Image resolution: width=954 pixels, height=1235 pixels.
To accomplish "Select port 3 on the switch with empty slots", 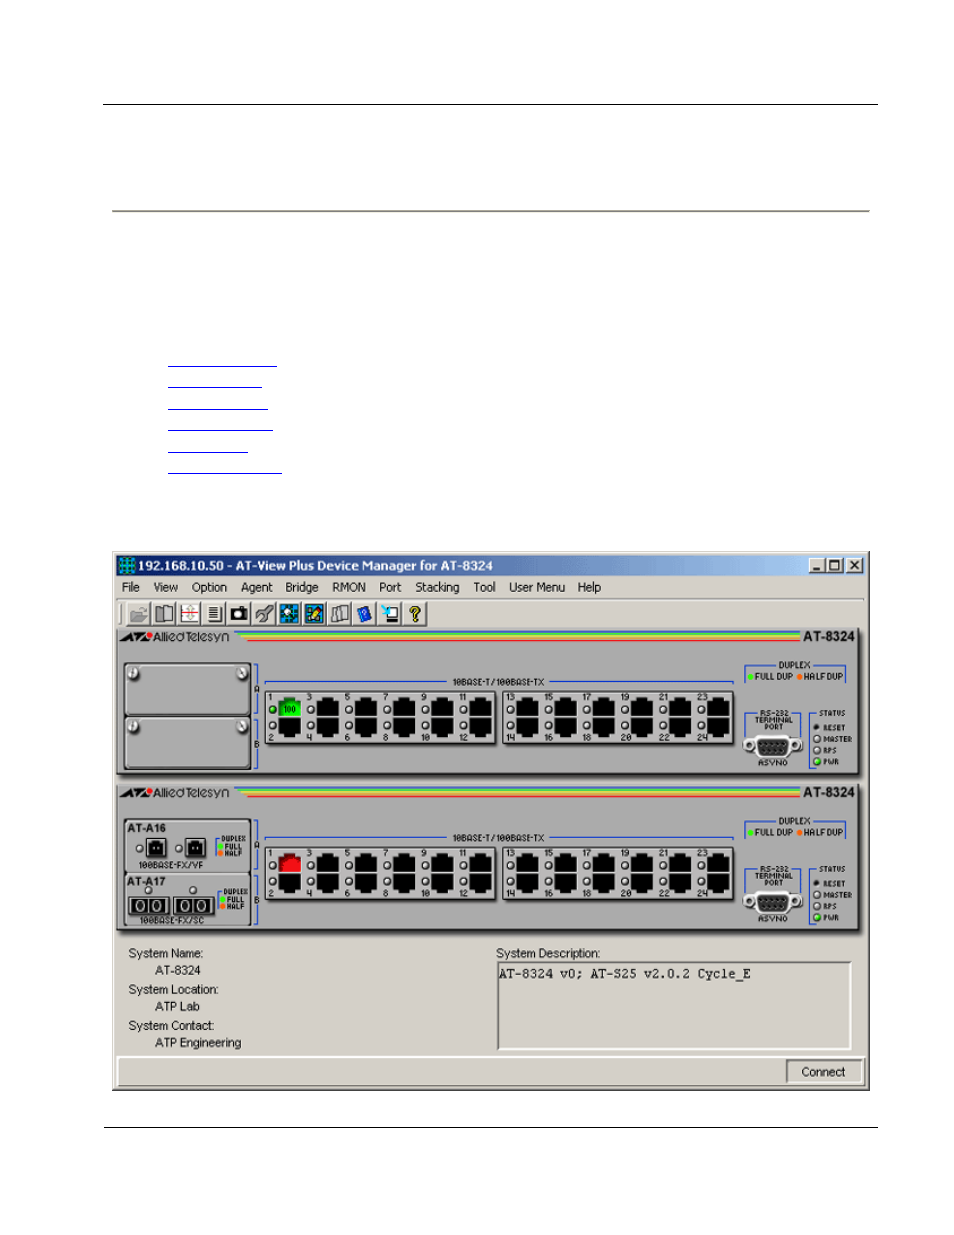I will tap(327, 708).
